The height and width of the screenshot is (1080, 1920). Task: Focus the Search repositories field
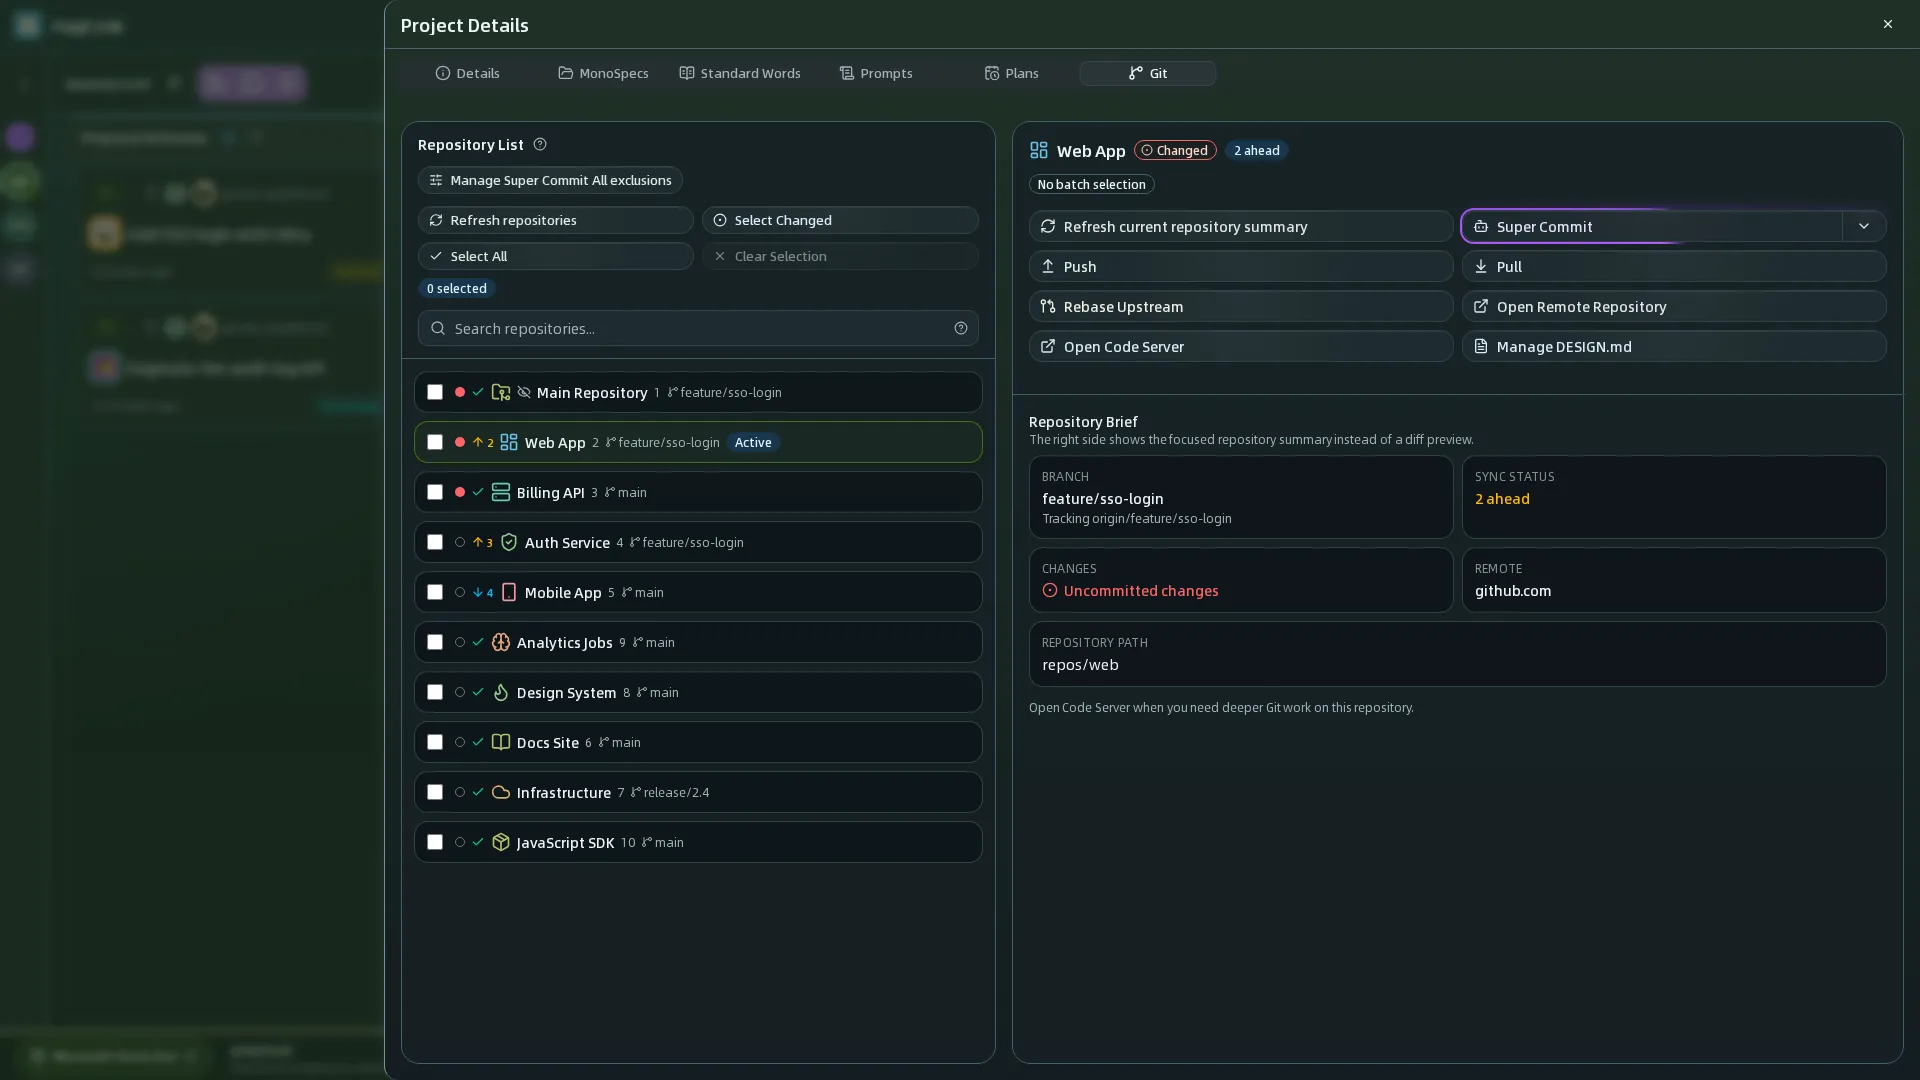pyautogui.click(x=698, y=329)
